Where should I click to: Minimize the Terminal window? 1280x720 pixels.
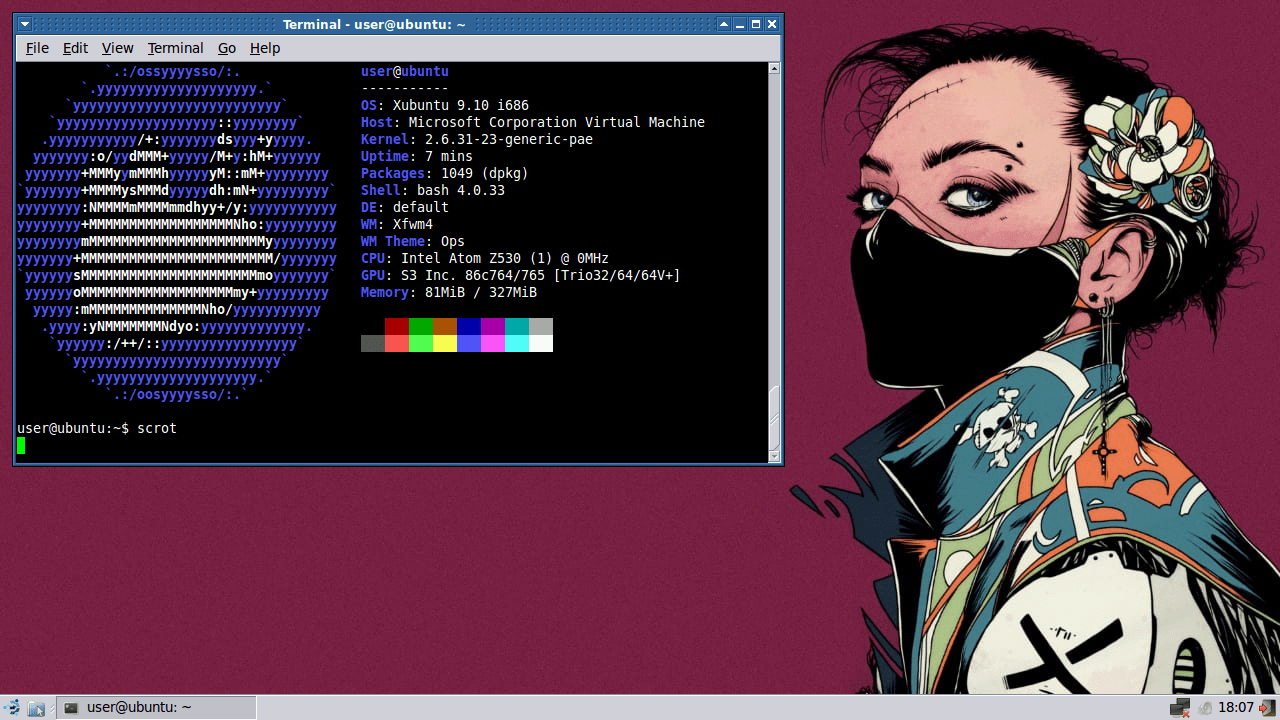[740, 24]
